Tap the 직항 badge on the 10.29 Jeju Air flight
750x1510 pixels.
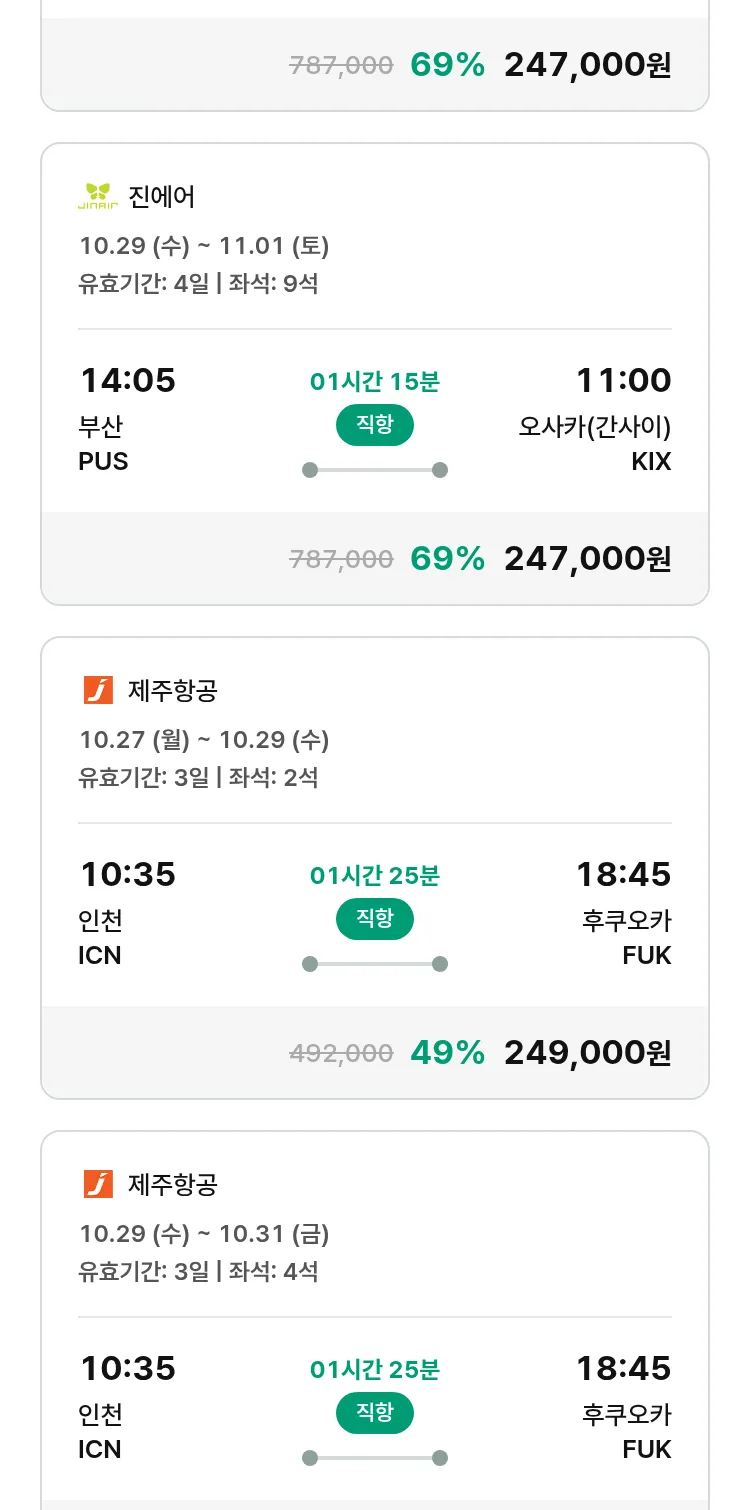click(x=374, y=1413)
